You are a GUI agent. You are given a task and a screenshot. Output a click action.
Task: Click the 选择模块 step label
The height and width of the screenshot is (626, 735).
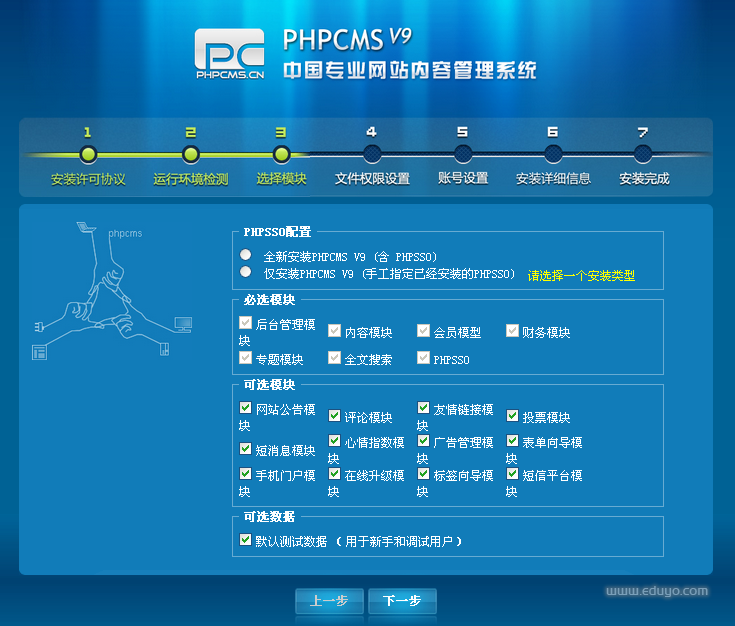pos(281,179)
